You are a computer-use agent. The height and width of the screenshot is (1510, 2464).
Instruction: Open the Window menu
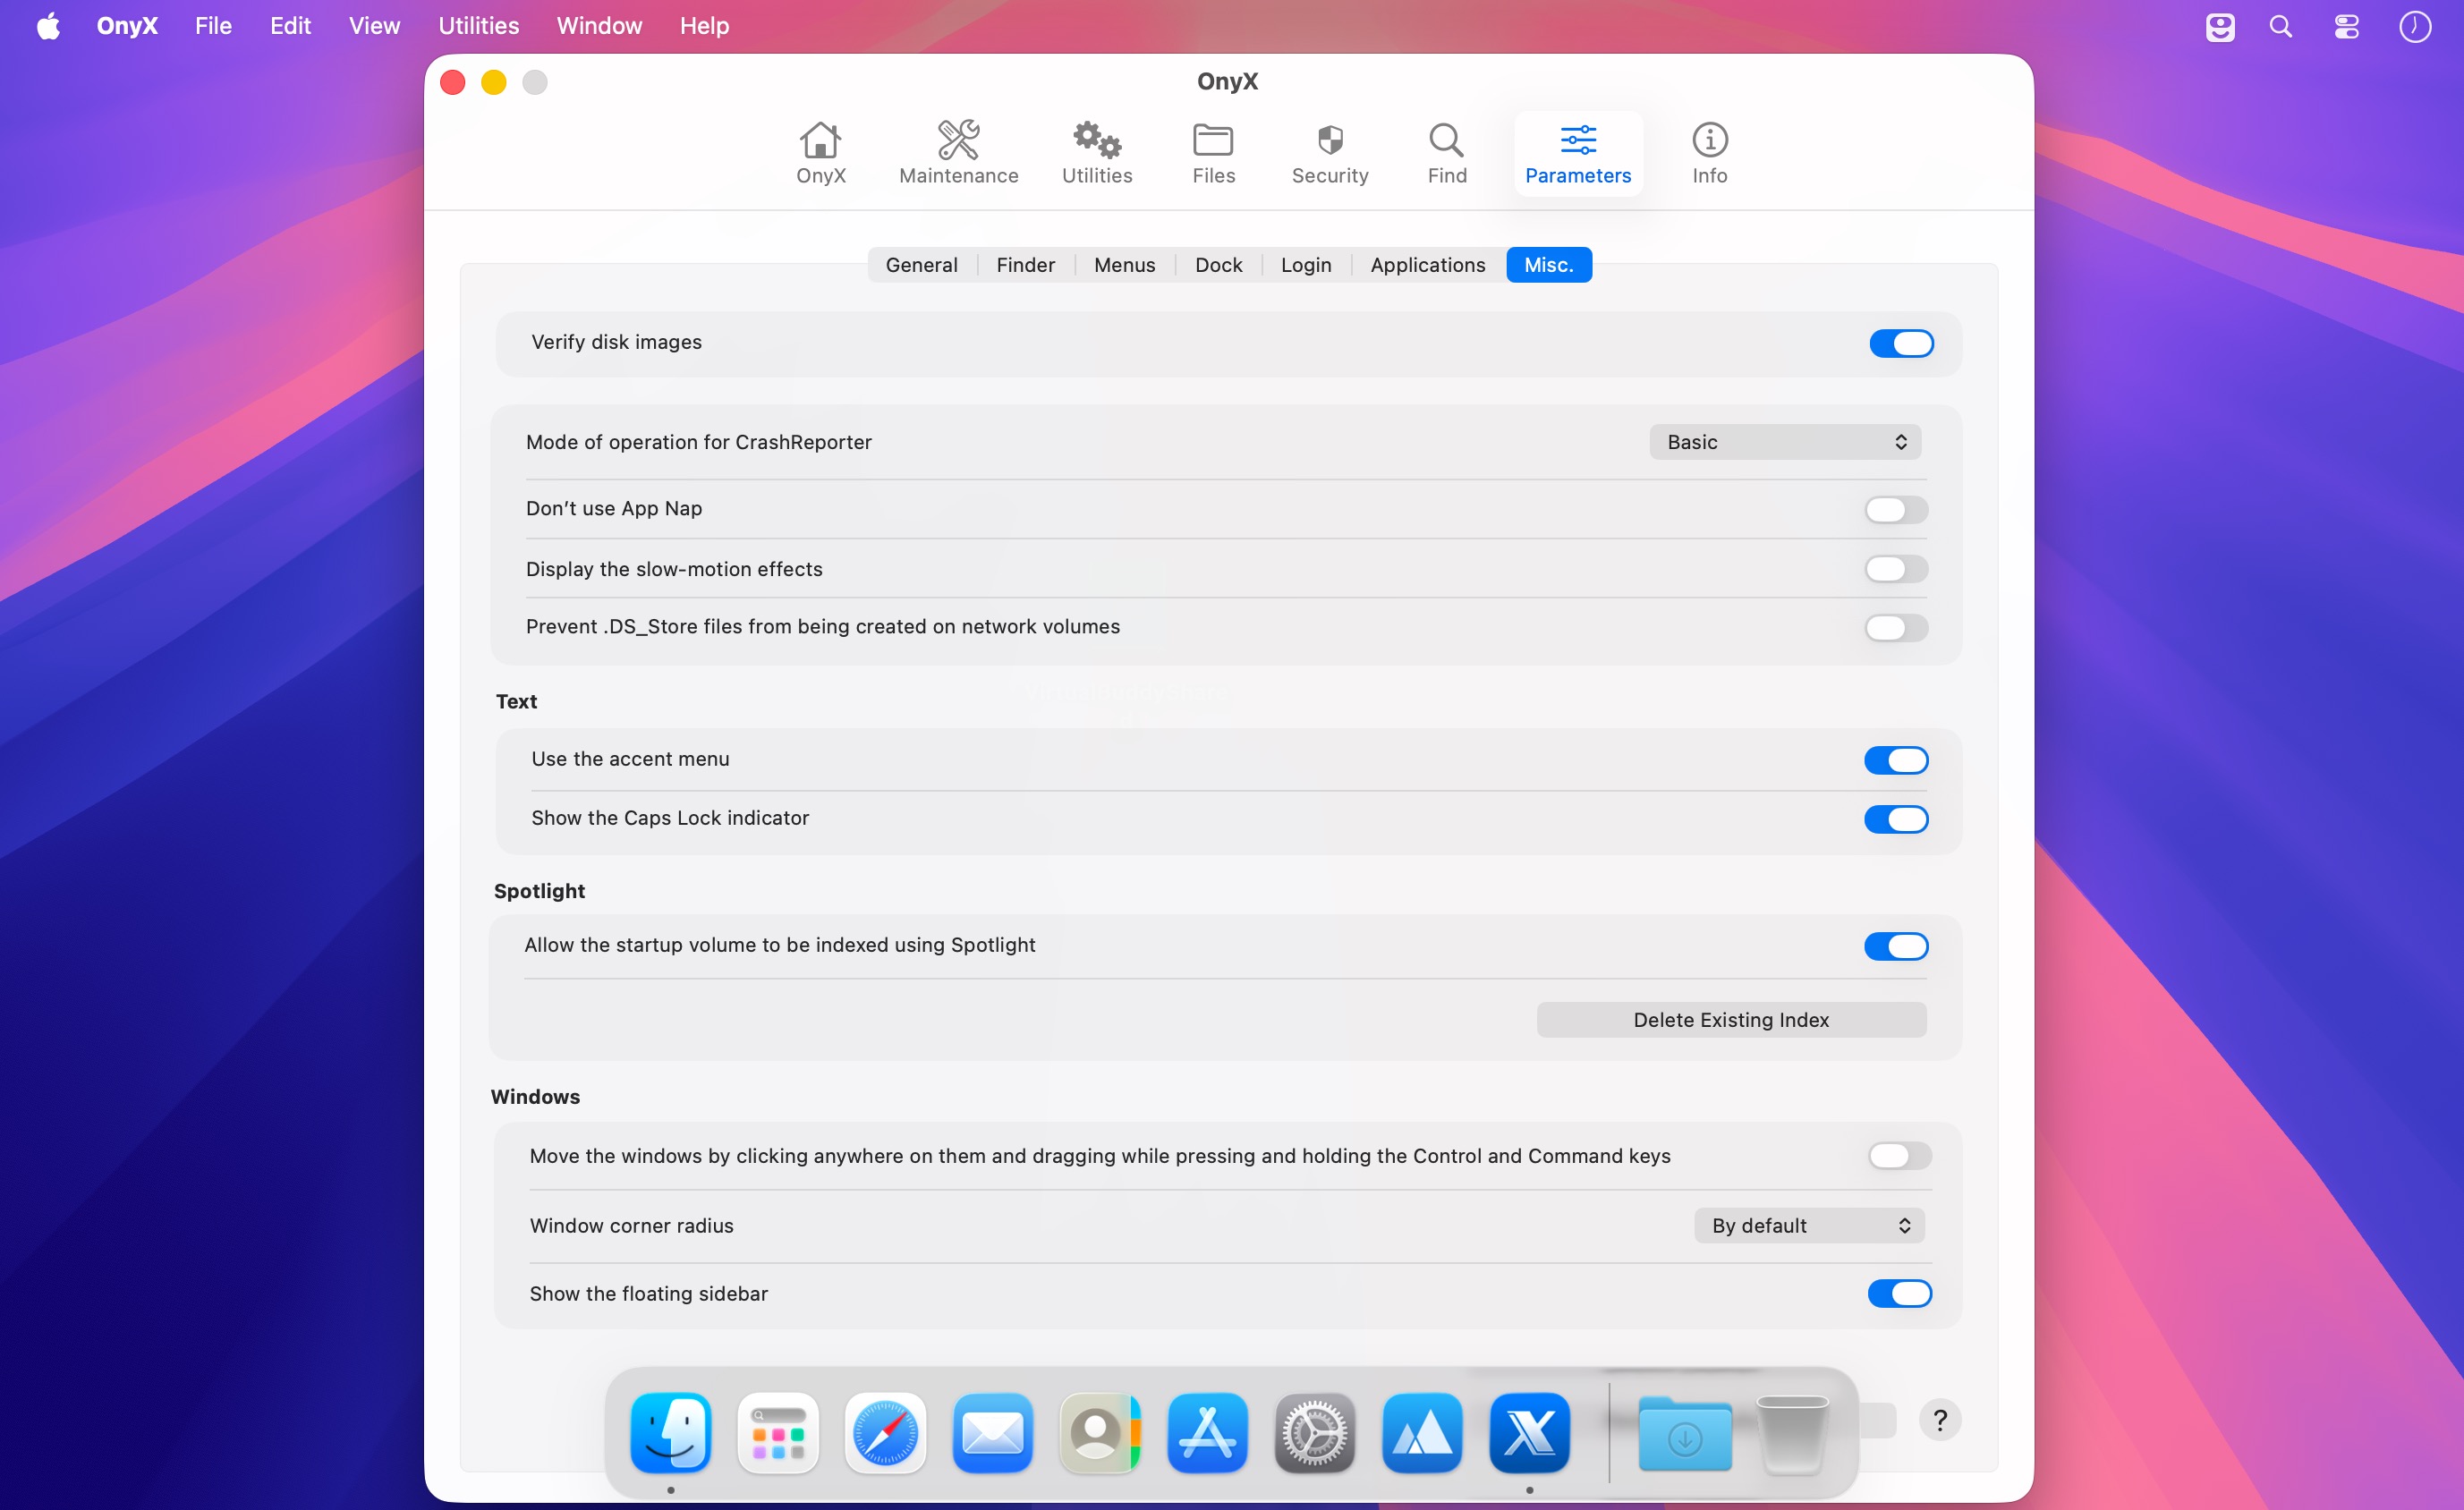click(599, 26)
